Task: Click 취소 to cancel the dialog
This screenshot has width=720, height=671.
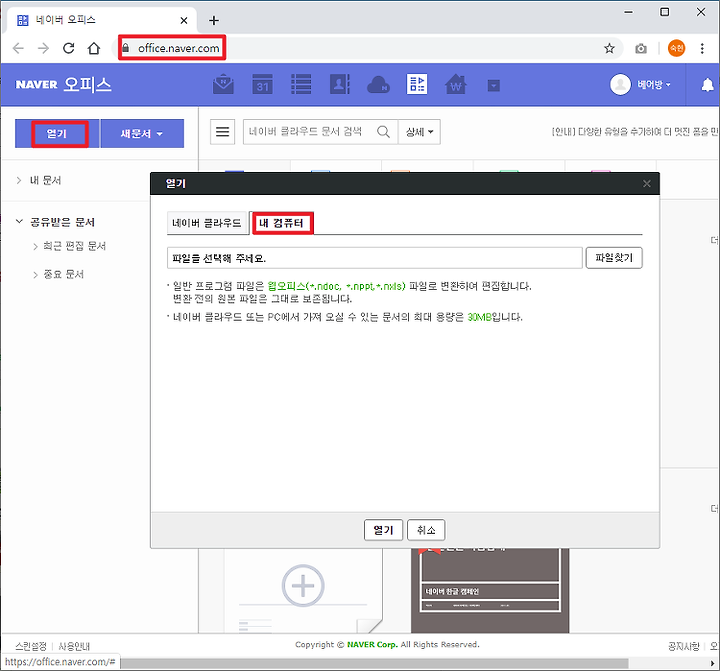Action: [x=426, y=530]
